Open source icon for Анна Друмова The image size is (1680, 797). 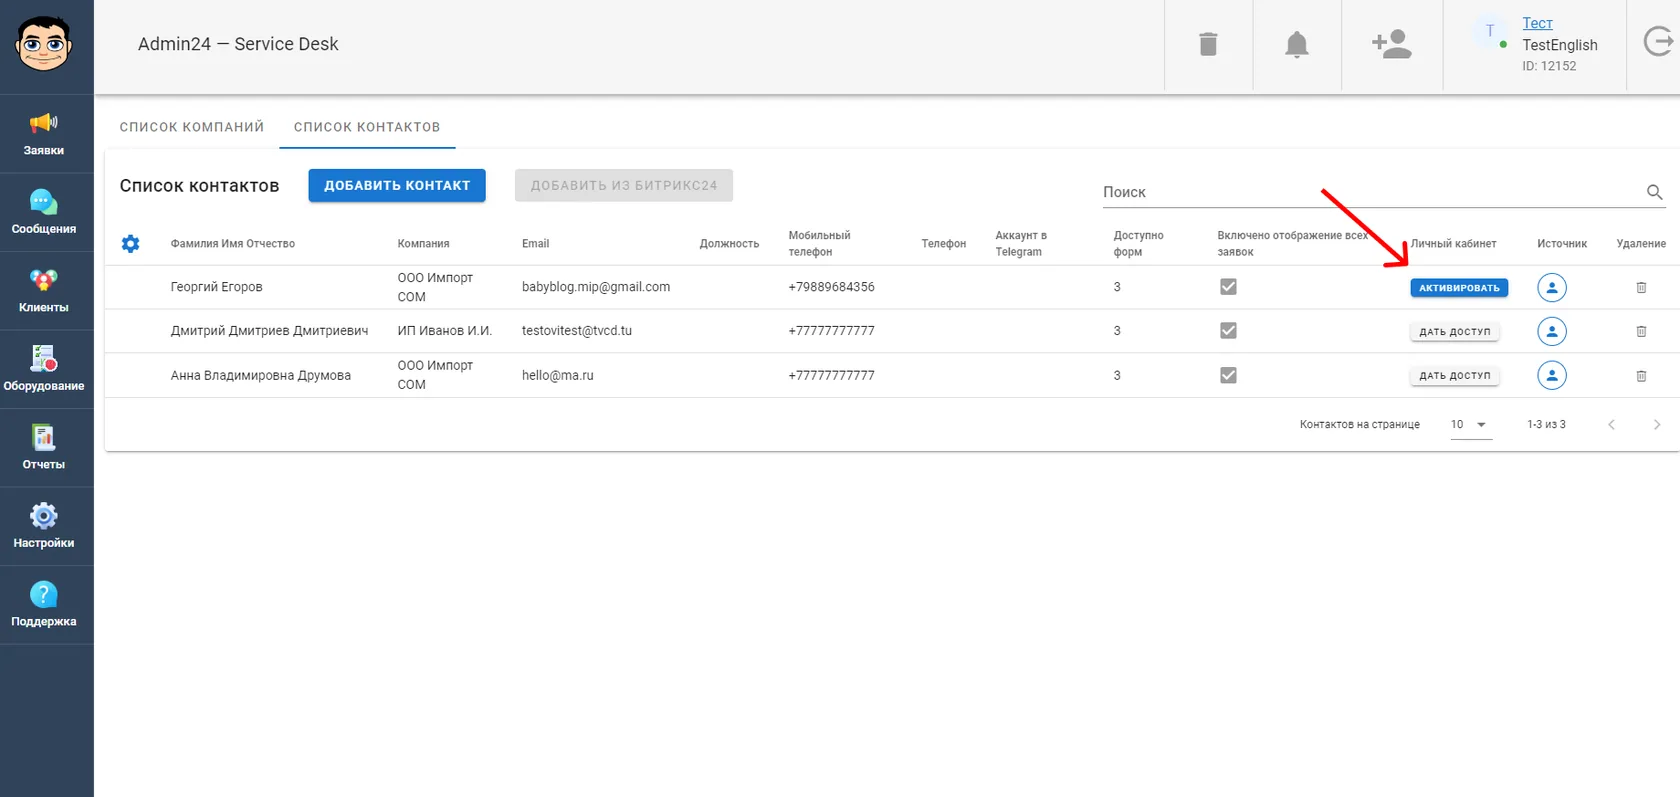coord(1552,375)
